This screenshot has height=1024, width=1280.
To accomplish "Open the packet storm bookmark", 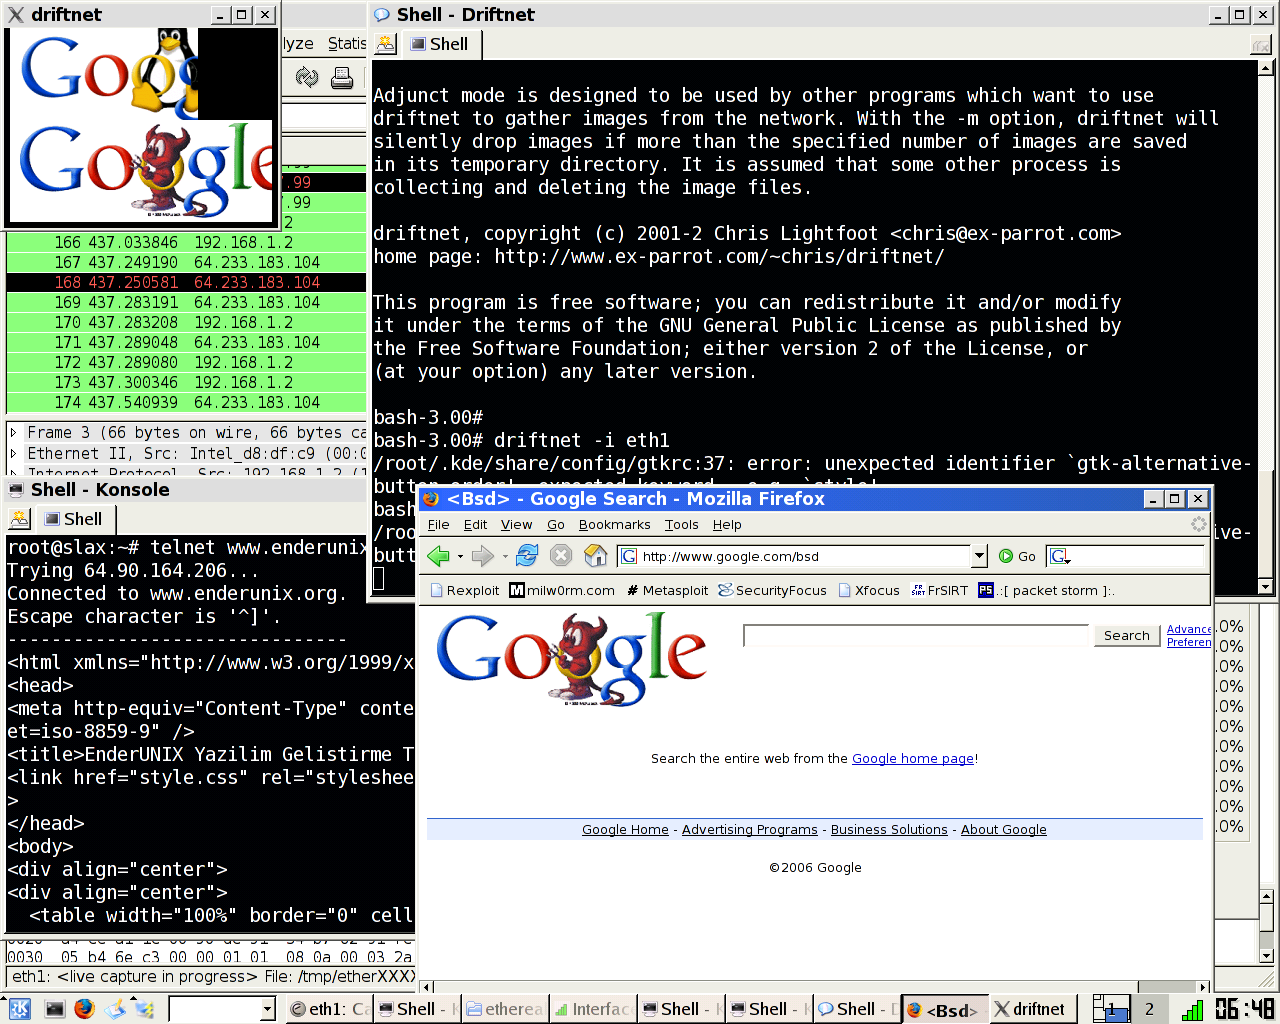I will (1046, 590).
